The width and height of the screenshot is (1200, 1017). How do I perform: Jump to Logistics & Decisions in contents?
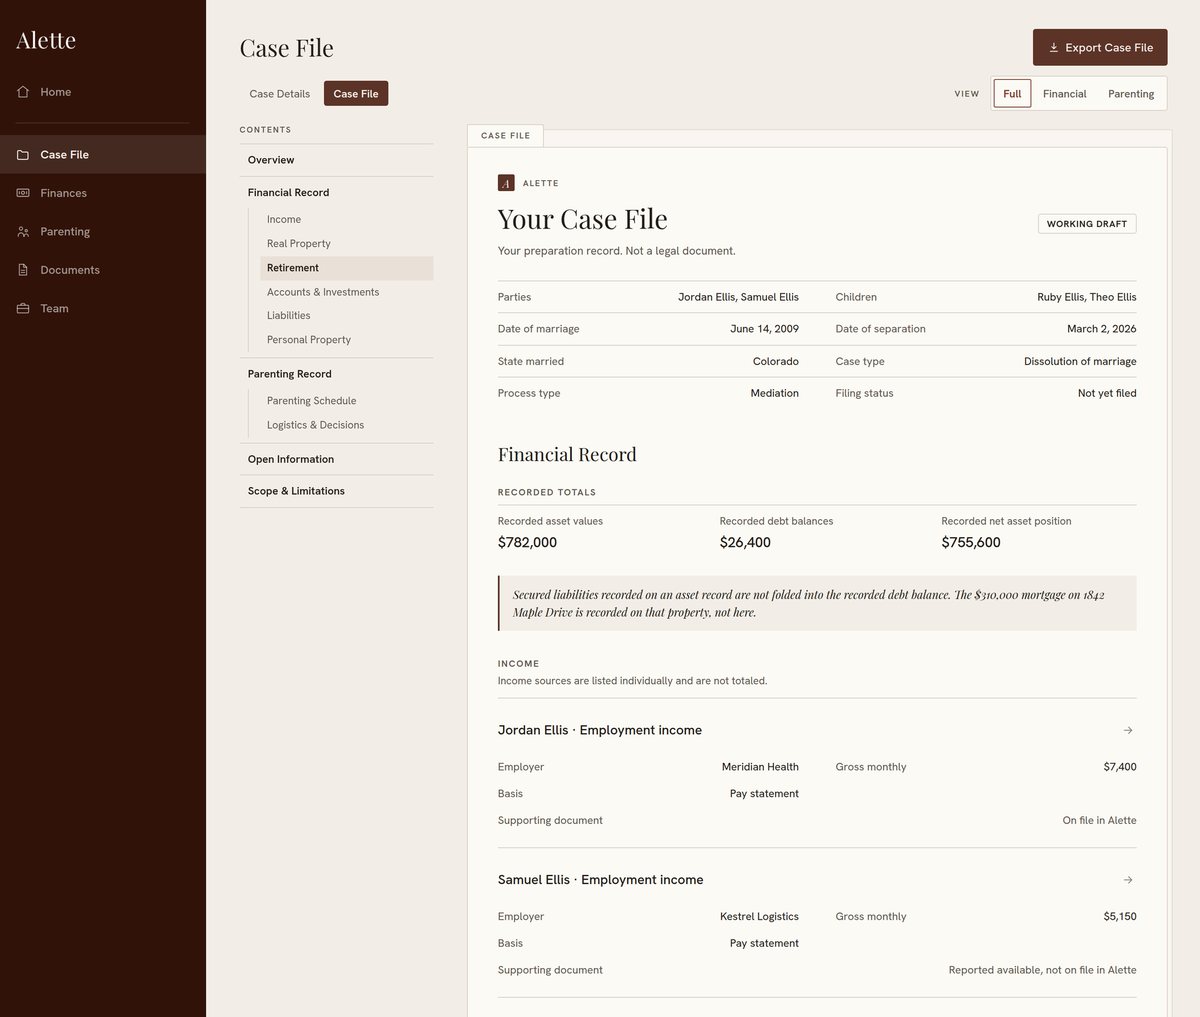[x=346, y=425]
